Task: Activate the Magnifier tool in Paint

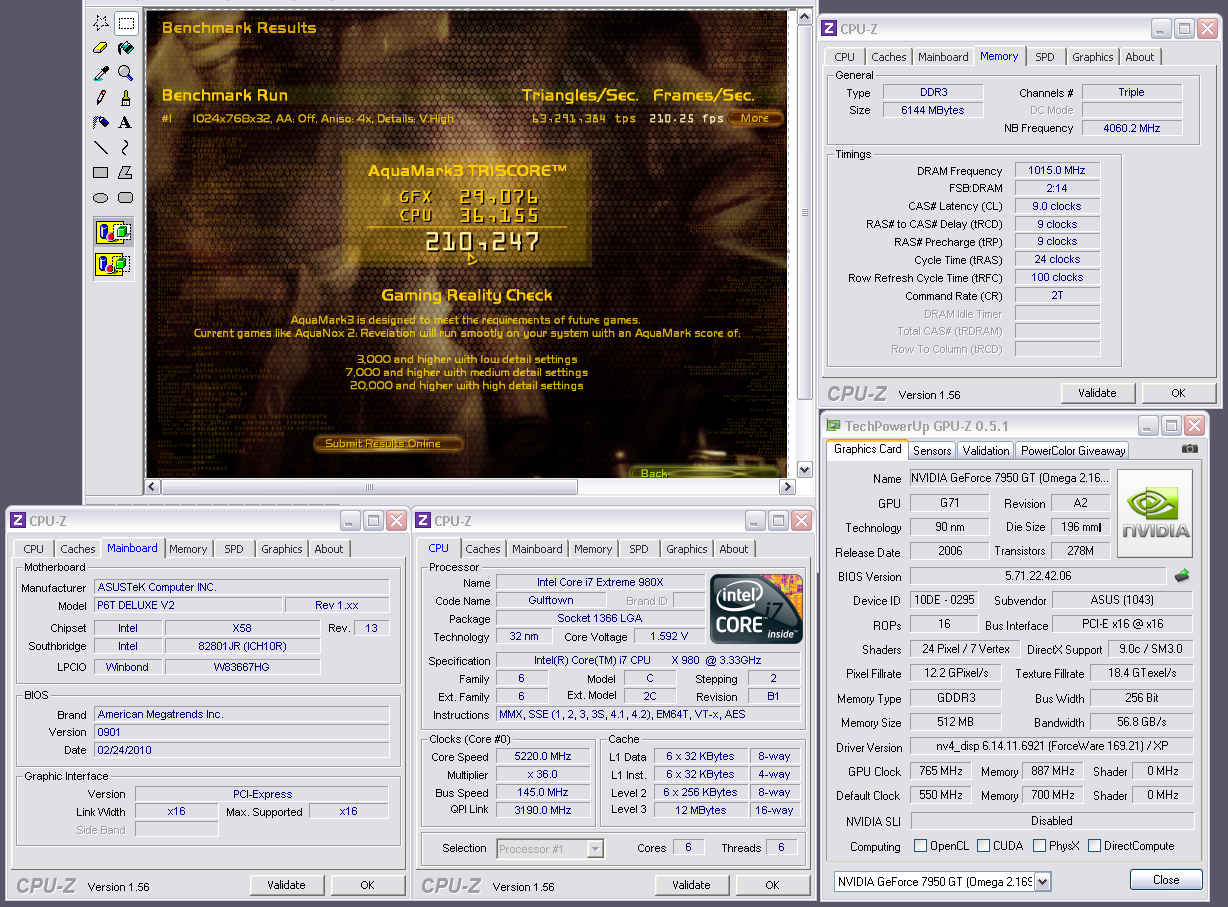Action: (x=126, y=73)
